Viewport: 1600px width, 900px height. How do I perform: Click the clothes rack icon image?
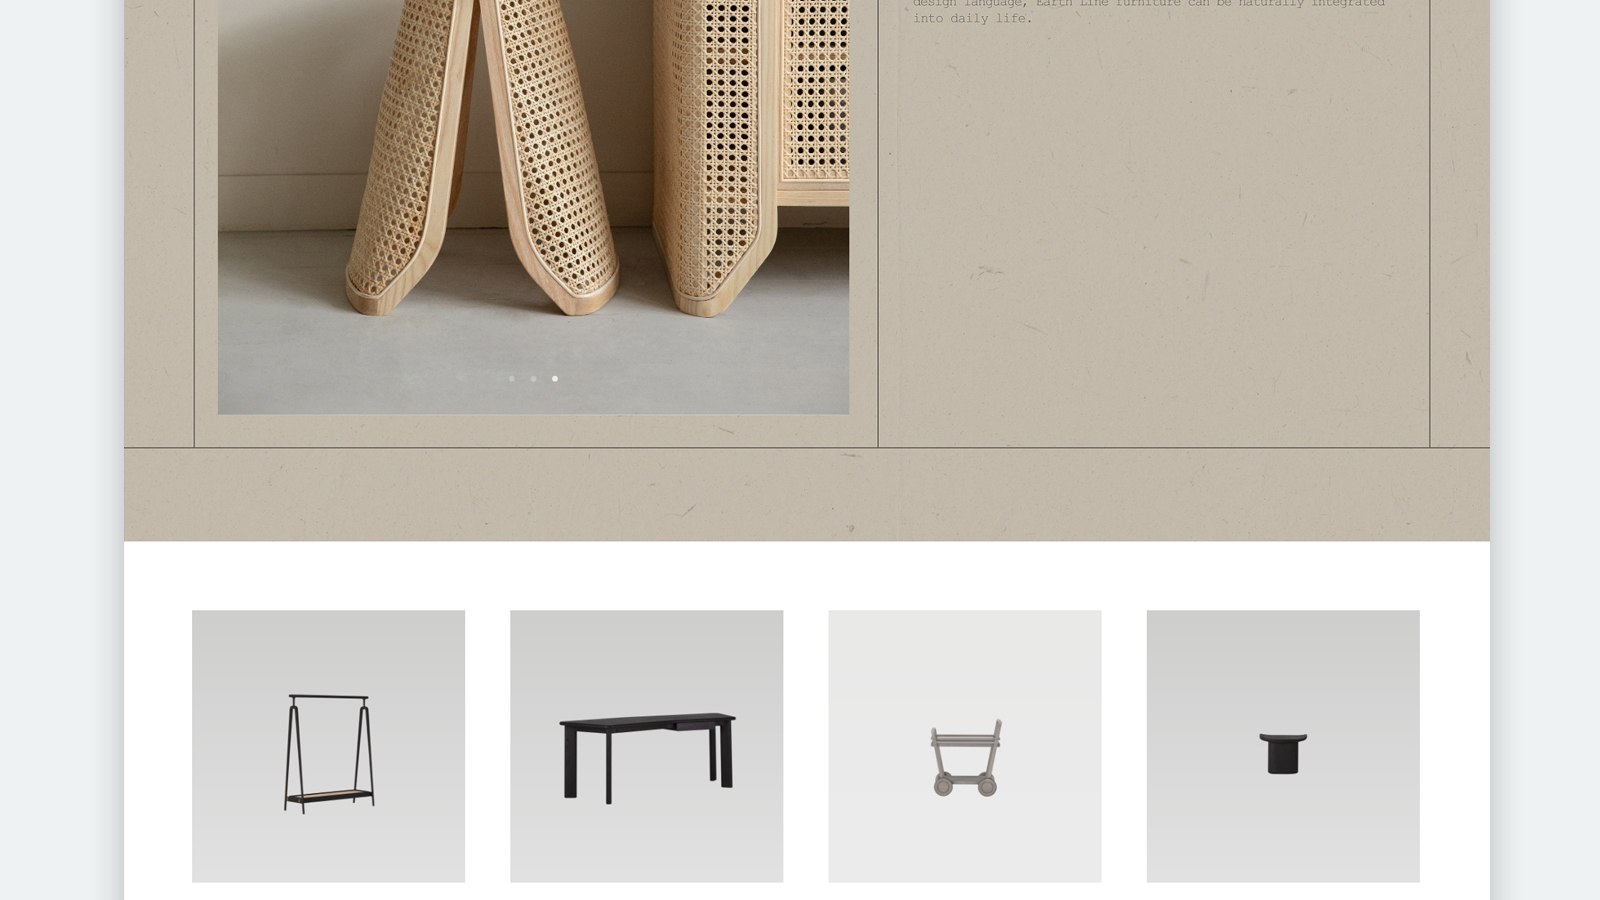pyautogui.click(x=329, y=753)
